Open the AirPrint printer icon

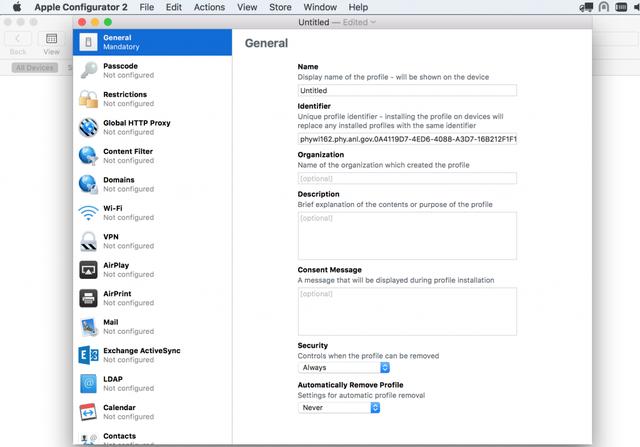point(89,298)
